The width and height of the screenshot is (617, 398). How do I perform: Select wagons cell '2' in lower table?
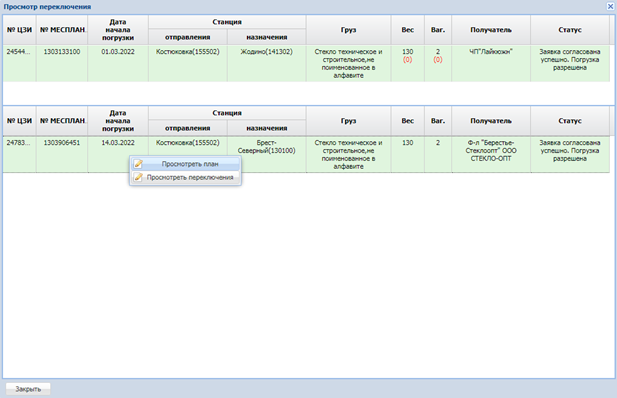click(x=438, y=154)
